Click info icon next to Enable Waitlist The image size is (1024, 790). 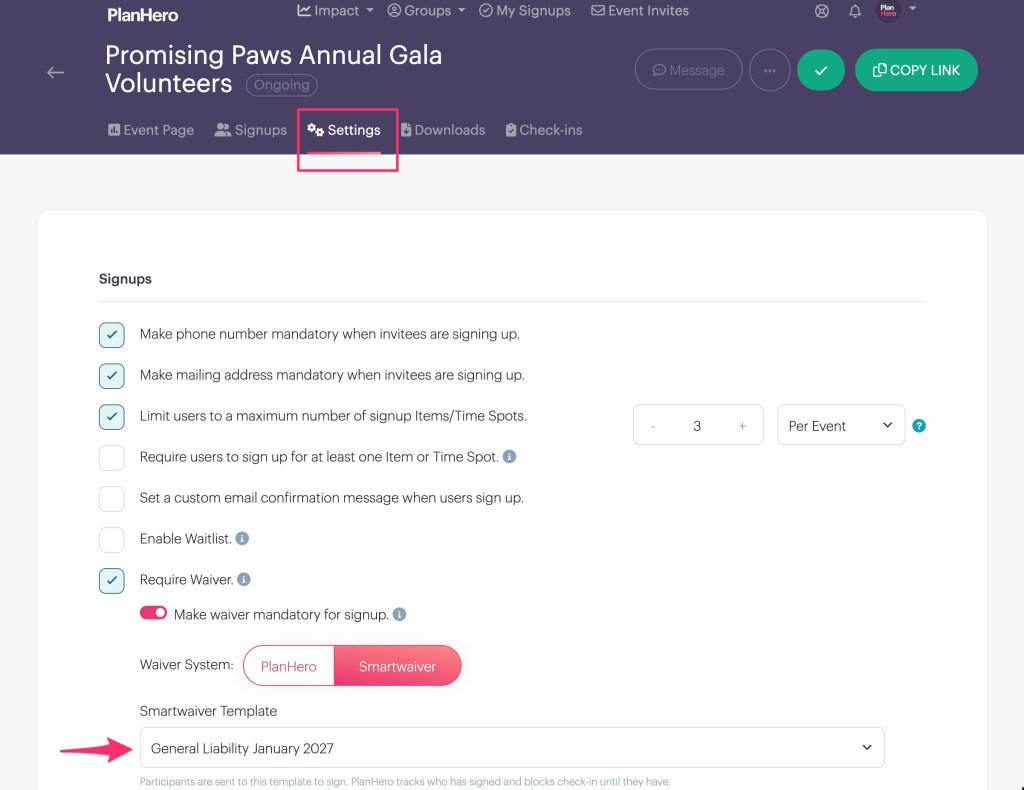242,539
